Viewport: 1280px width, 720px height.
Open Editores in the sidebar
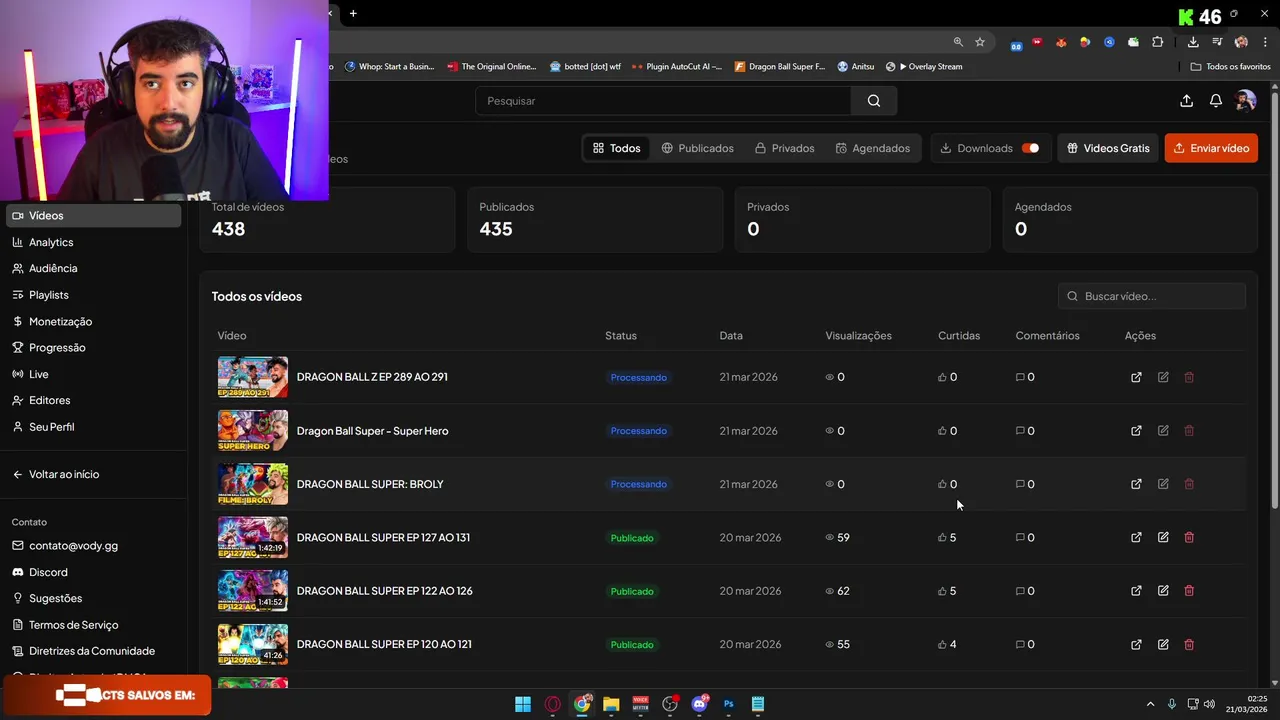94,400
